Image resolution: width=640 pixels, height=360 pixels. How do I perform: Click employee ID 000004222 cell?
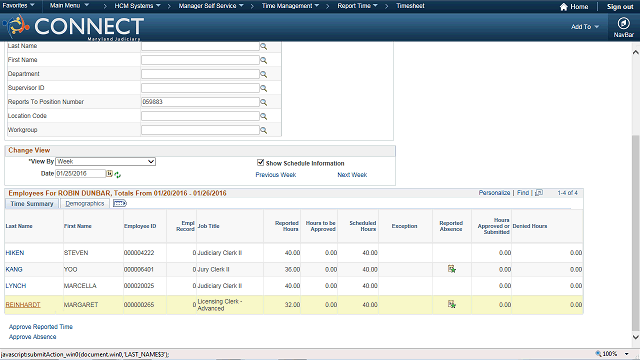pyautogui.click(x=139, y=253)
